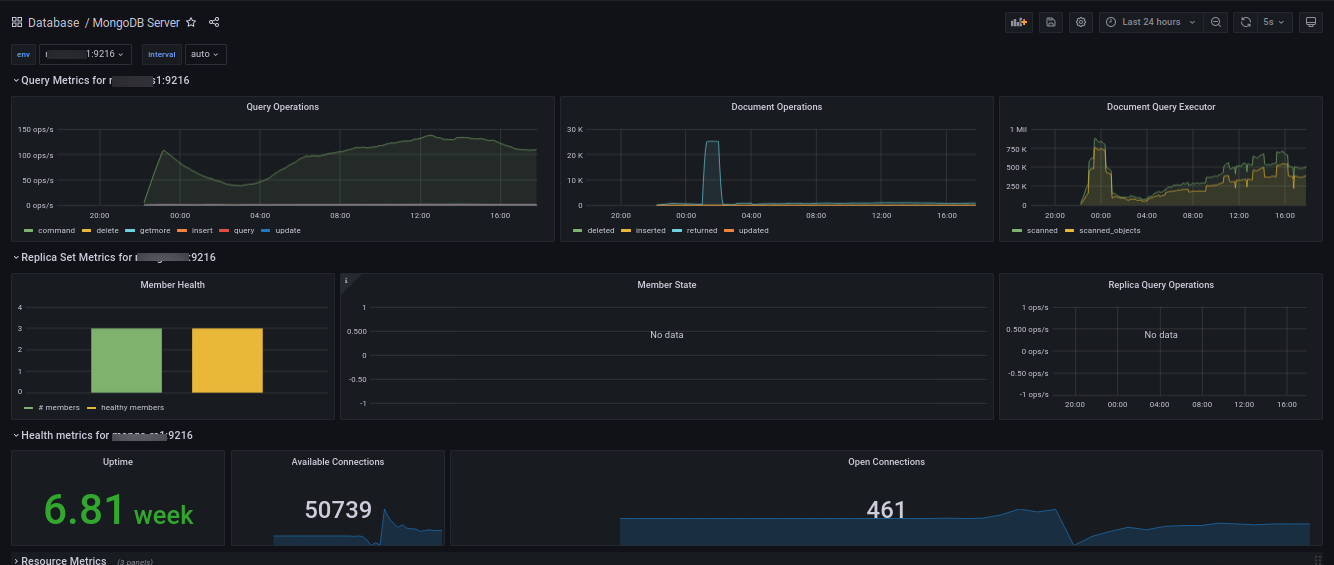The width and height of the screenshot is (1334, 565).
Task: Share the dashboard via share icon
Action: (214, 22)
